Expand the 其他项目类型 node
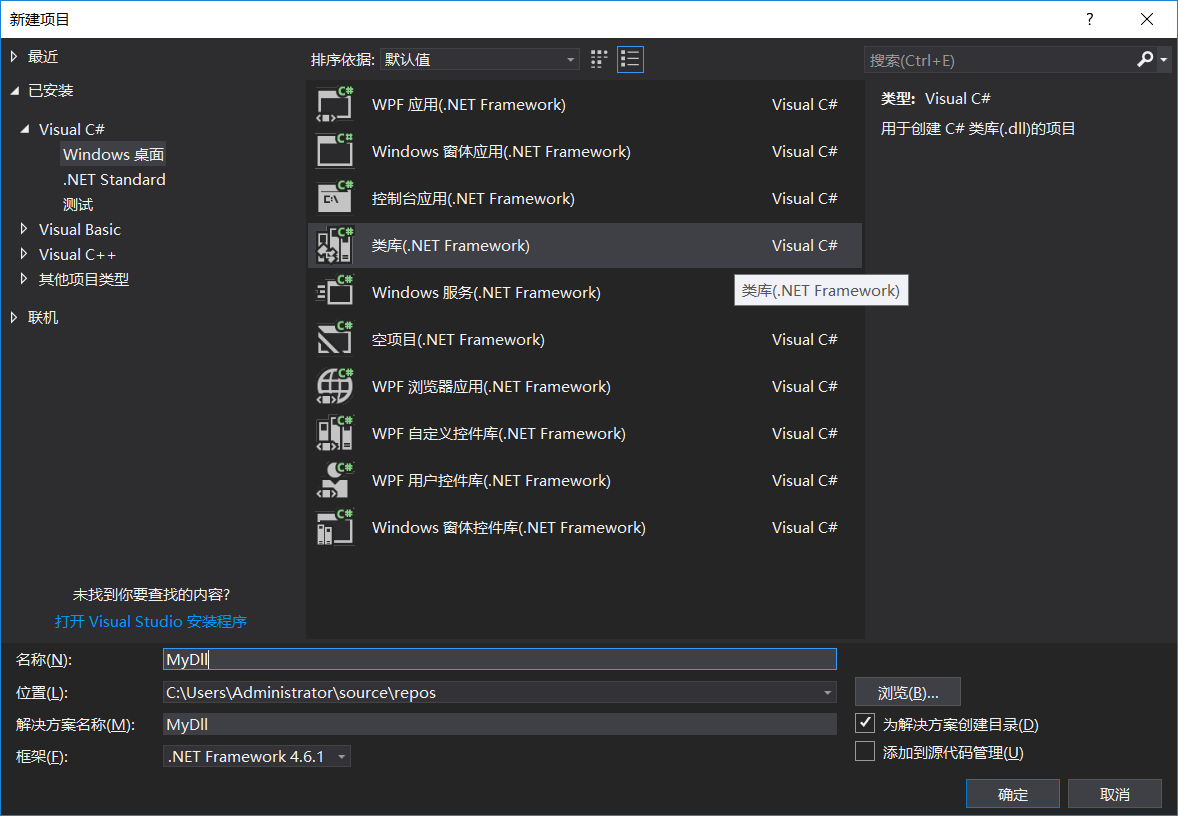This screenshot has height=816, width=1178. click(24, 279)
